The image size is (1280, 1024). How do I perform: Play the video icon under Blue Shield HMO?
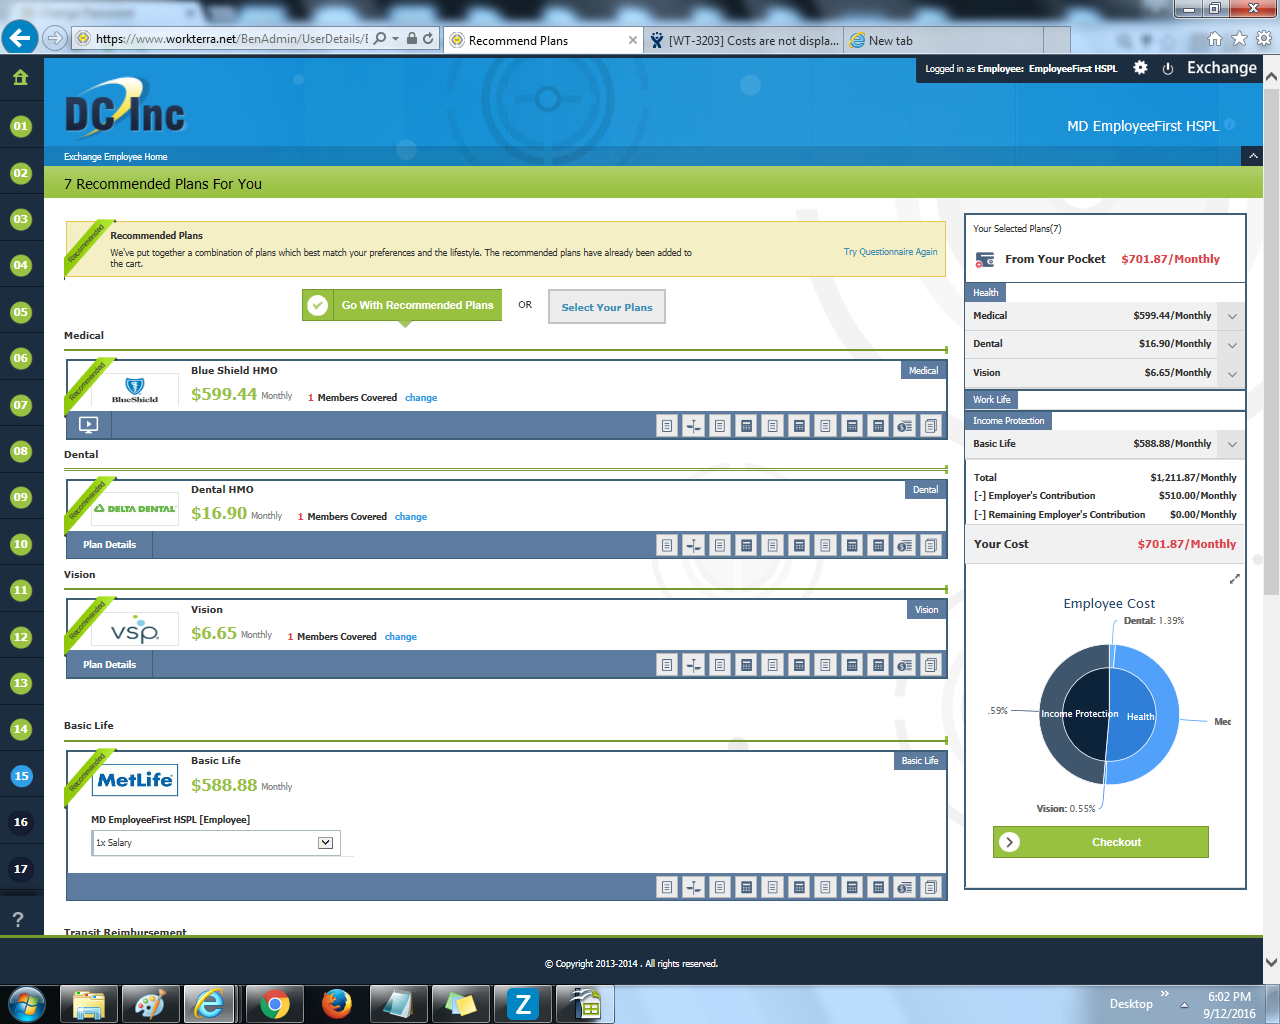click(x=88, y=425)
